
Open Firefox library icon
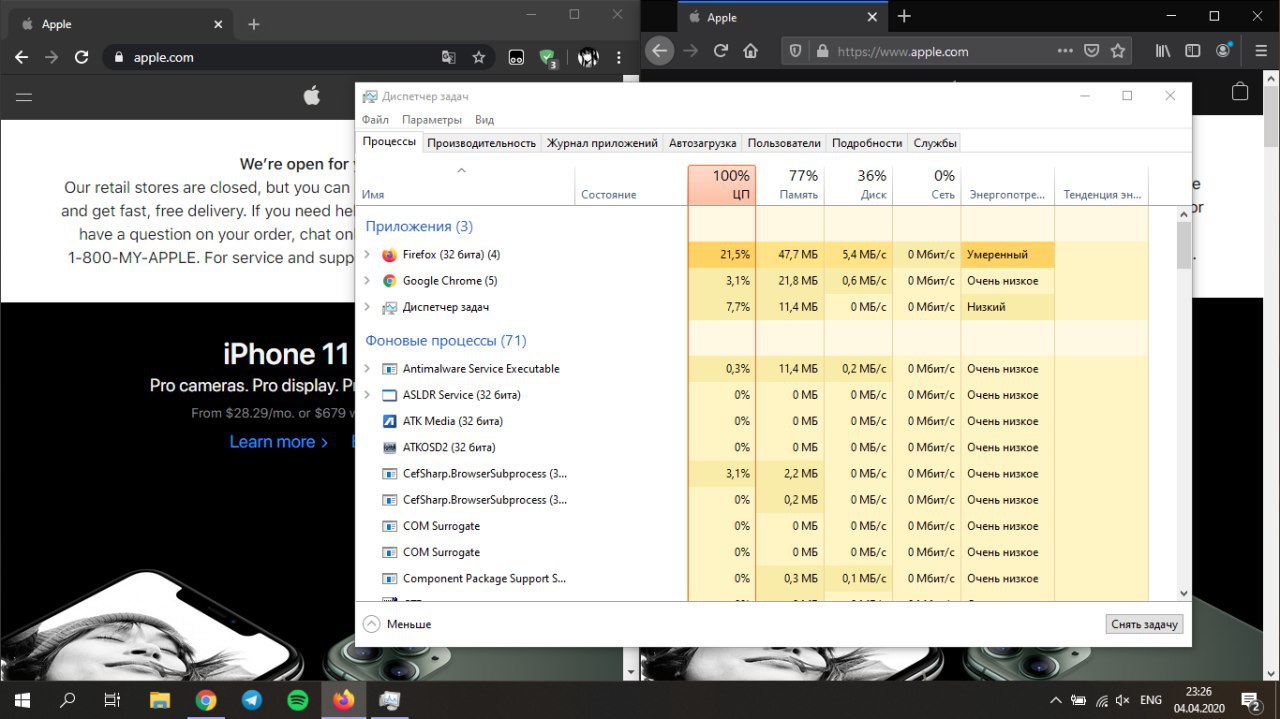(1163, 50)
